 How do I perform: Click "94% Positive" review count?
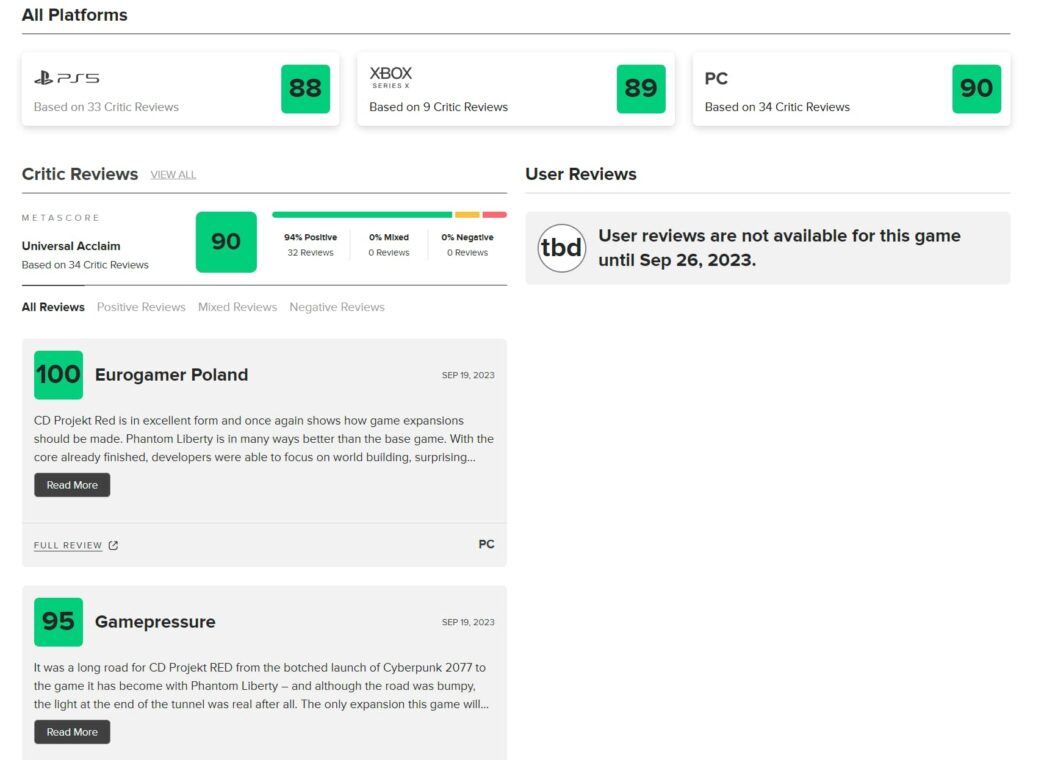pos(310,244)
